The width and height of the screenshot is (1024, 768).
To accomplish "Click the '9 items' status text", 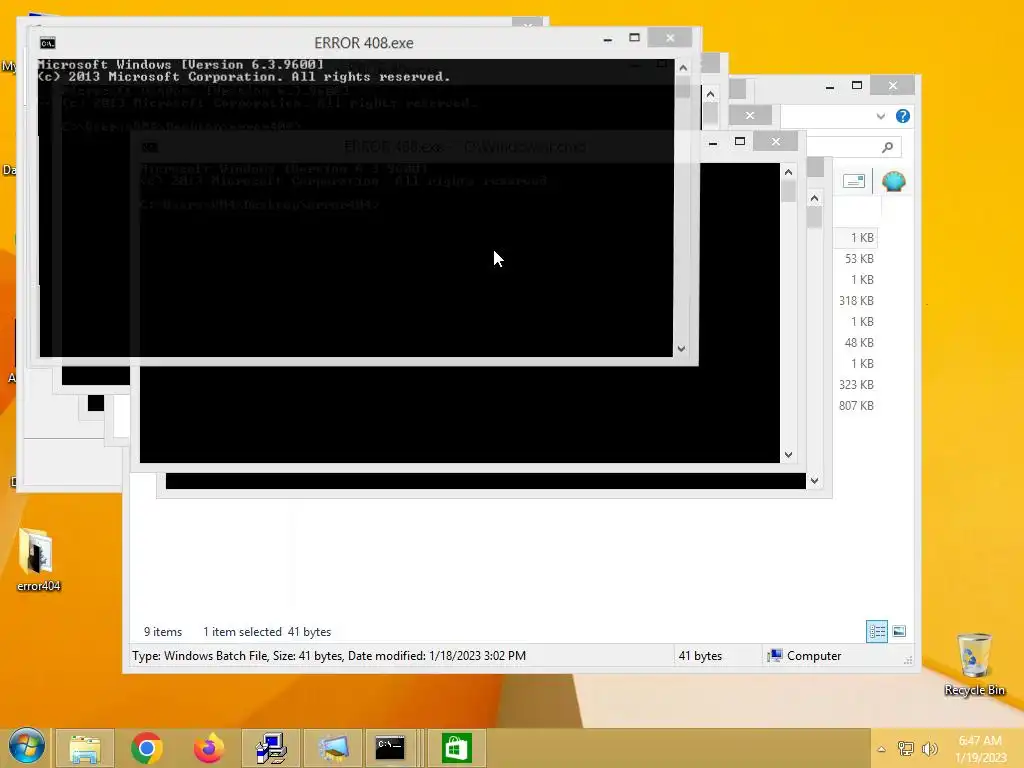I will [x=163, y=632].
